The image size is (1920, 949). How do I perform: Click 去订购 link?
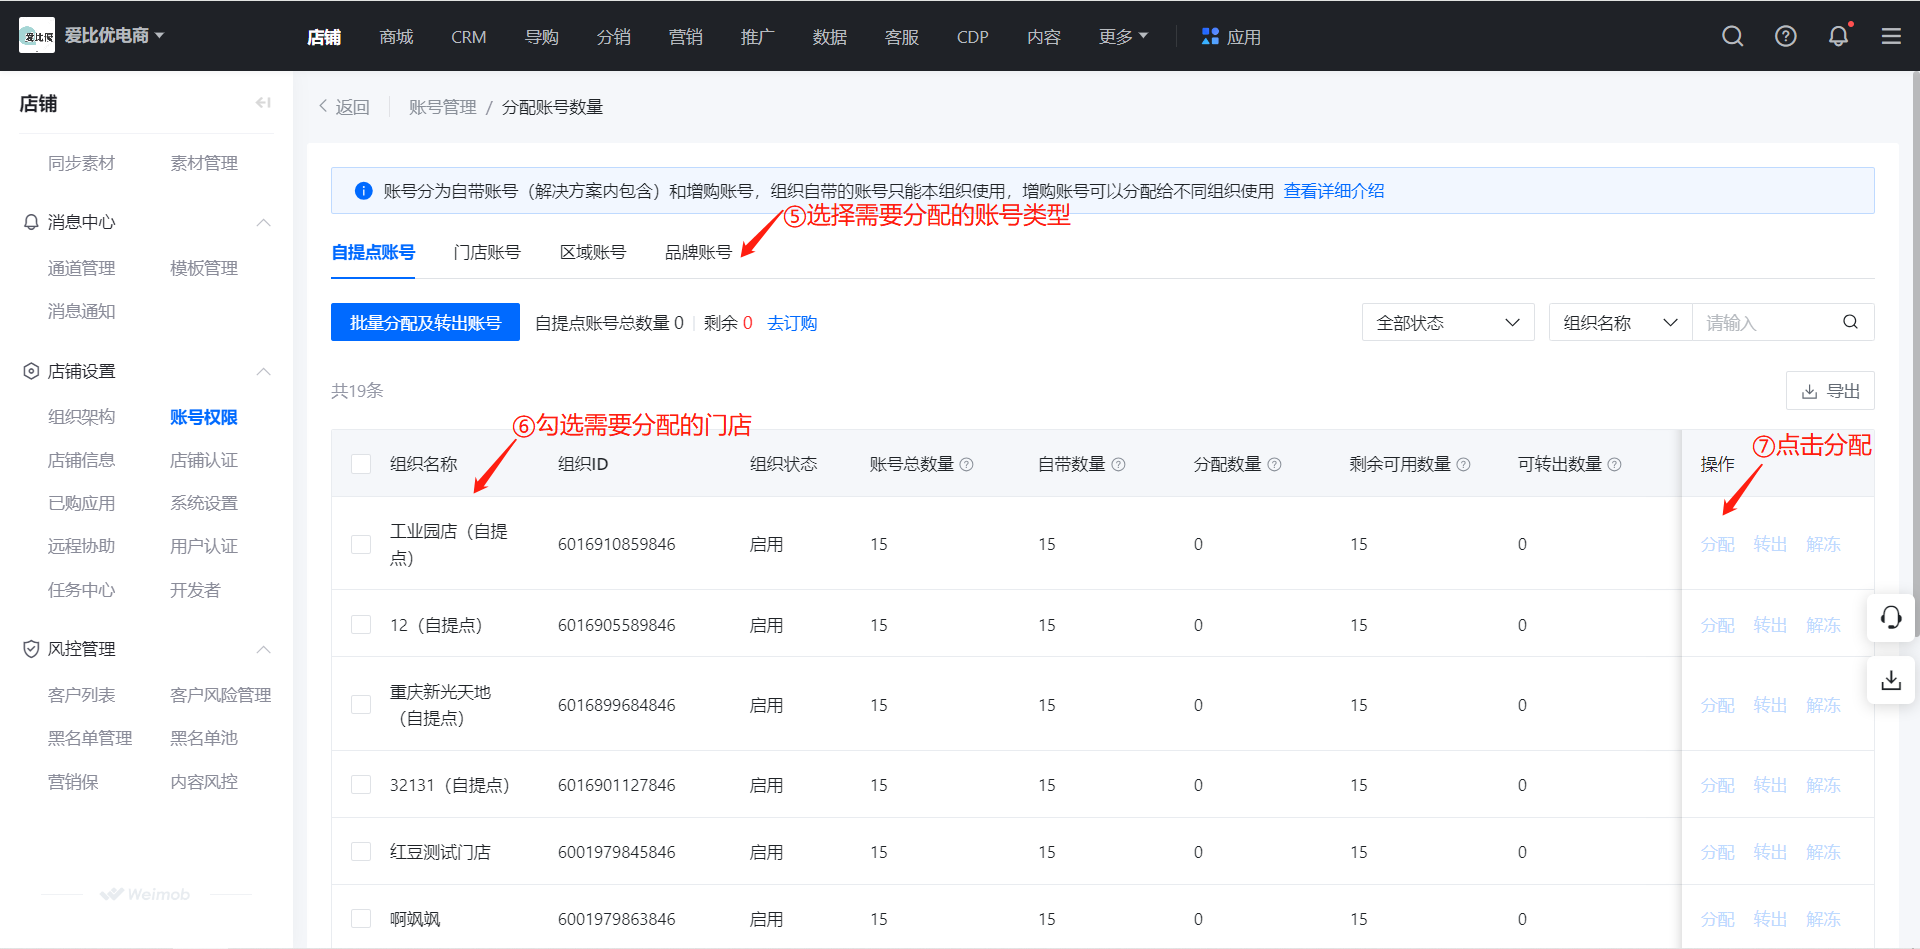point(792,323)
